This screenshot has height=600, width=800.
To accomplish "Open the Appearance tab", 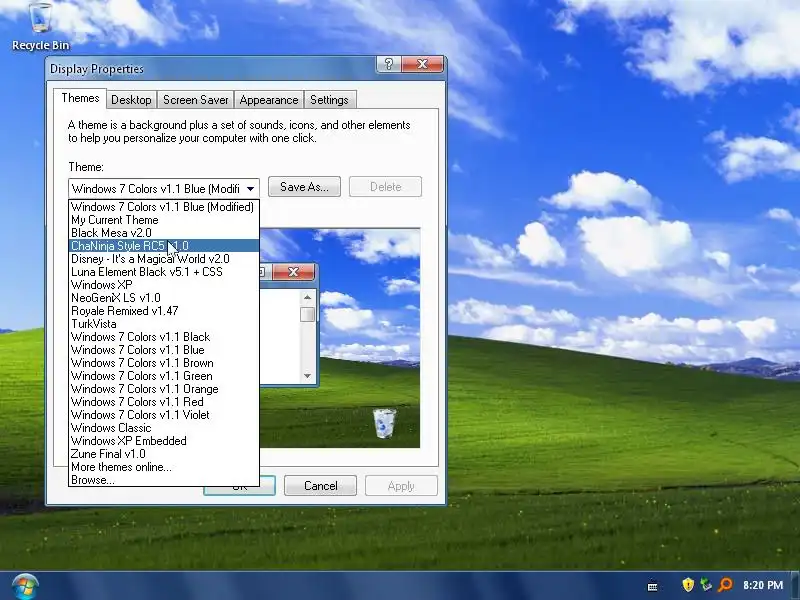I will pyautogui.click(x=269, y=100).
